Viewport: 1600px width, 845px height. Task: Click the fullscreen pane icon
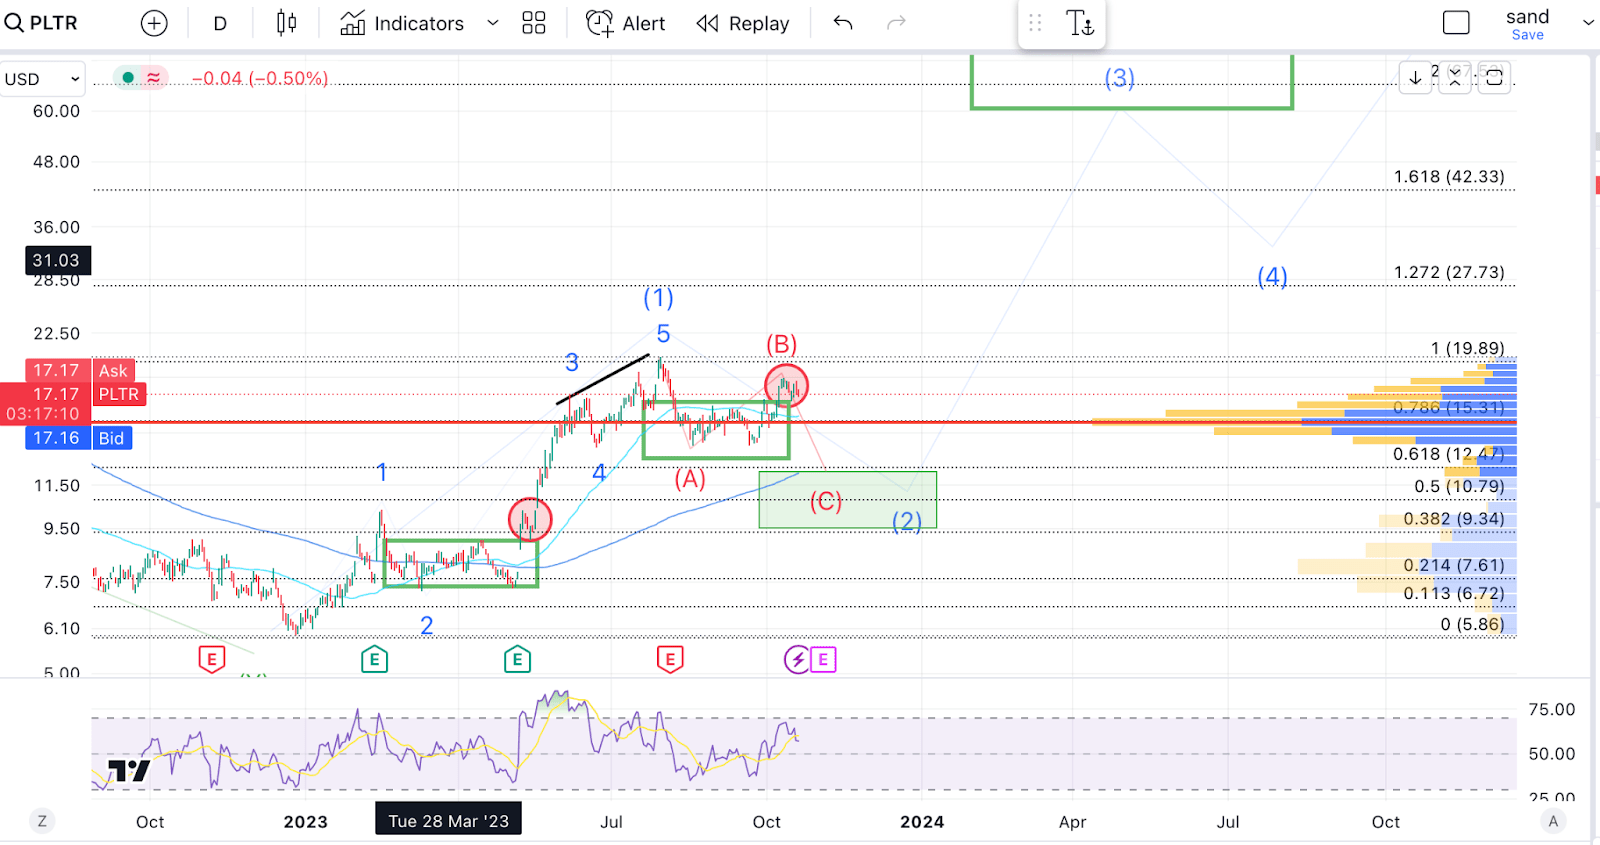(x=1494, y=78)
